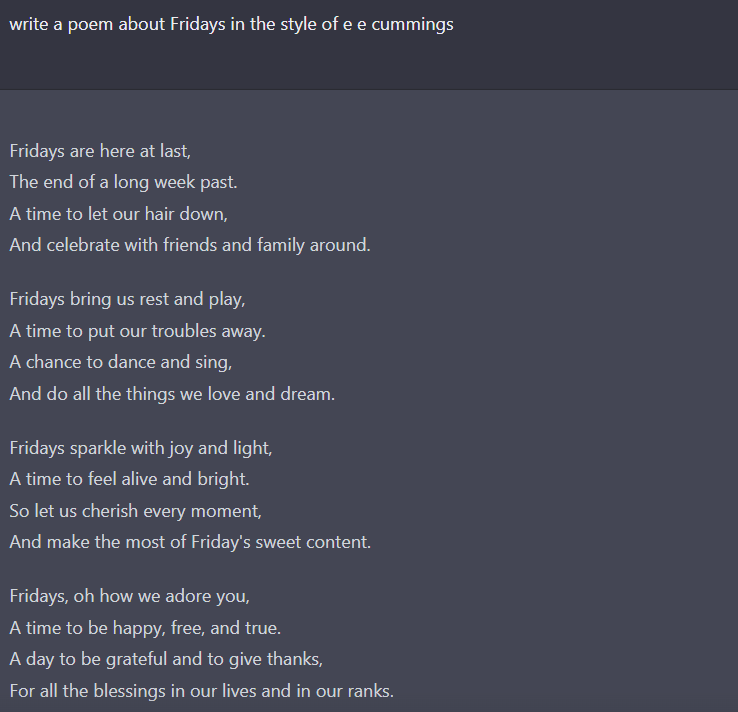Click the line ending 'we love and dream.'
Viewport: 738px width, 712px height.
pos(172,394)
